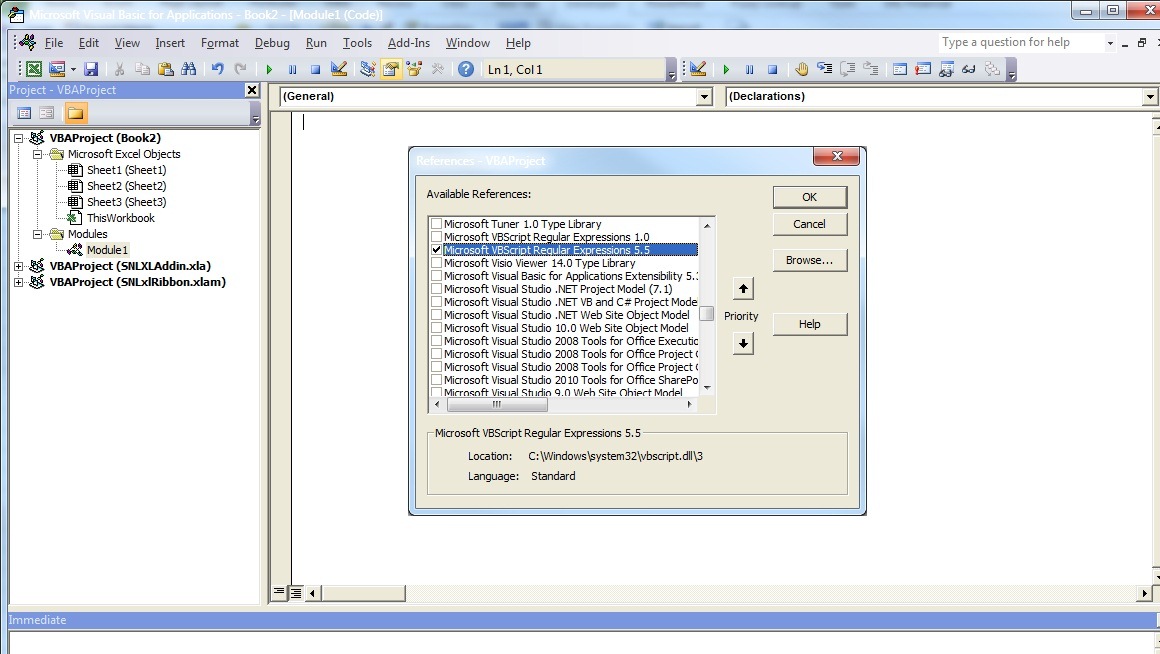Image resolution: width=1160 pixels, height=654 pixels.
Task: Open the Object Browser icon
Action: pos(414,70)
